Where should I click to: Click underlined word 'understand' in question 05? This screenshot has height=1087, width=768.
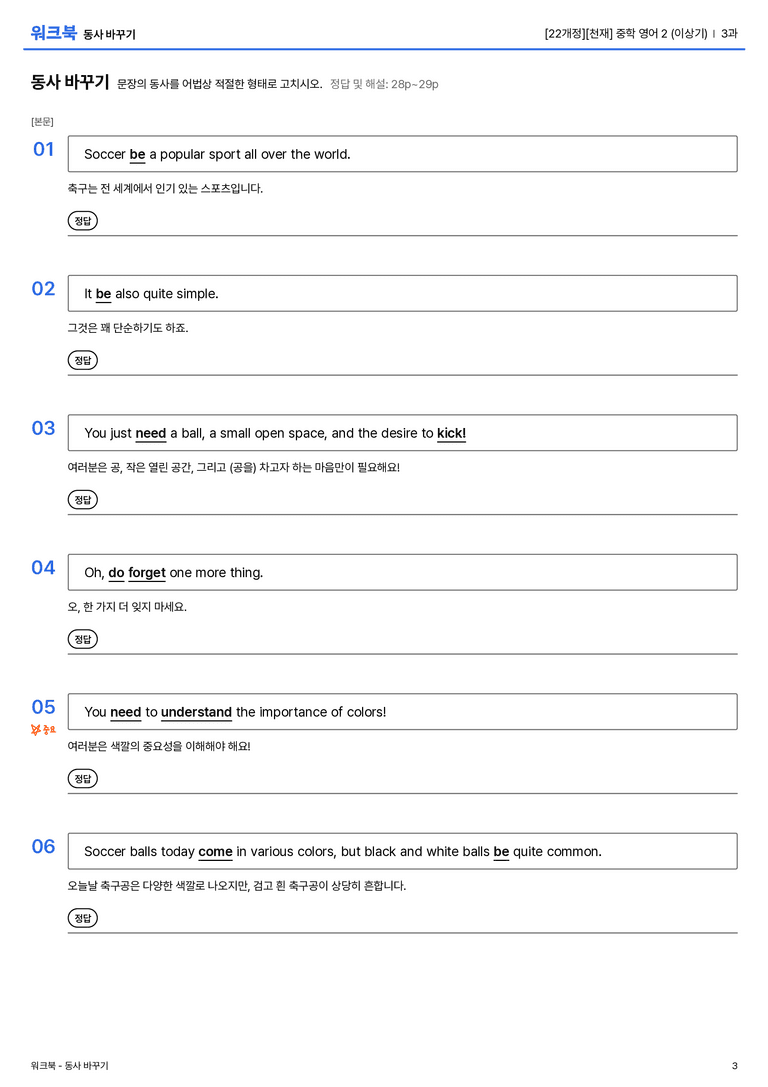tap(196, 712)
